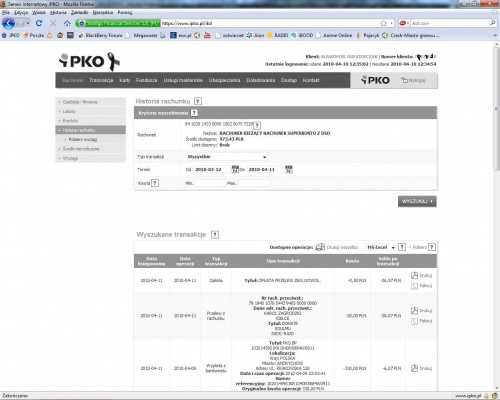Select the Doładowania navigation tab
The width and height of the screenshot is (500, 400).
261,80
